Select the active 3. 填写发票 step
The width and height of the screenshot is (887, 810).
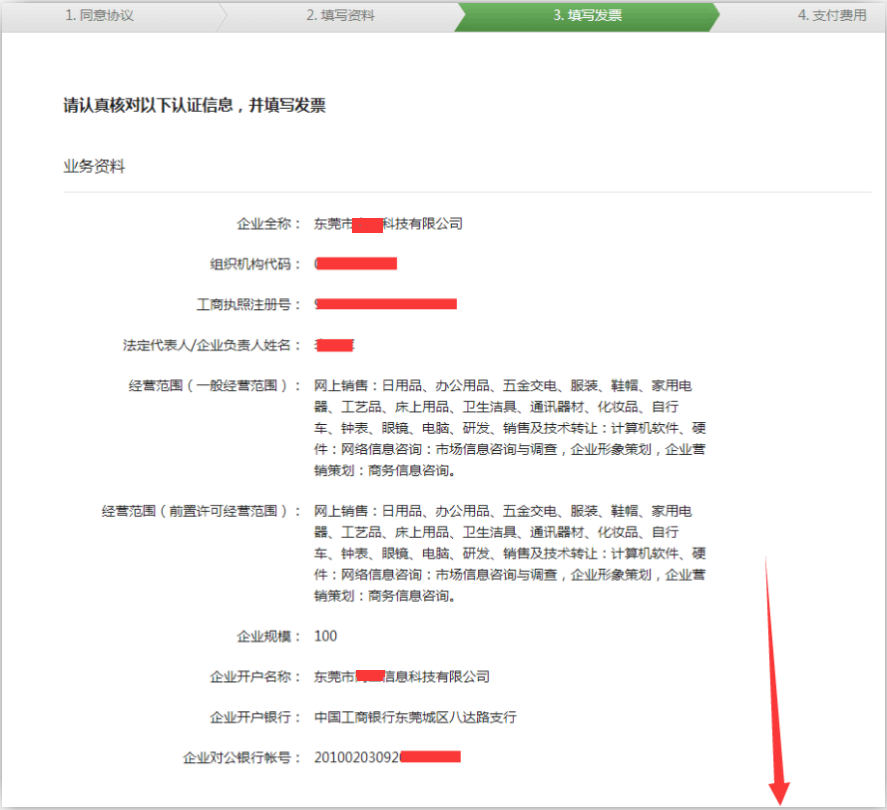[x=587, y=16]
